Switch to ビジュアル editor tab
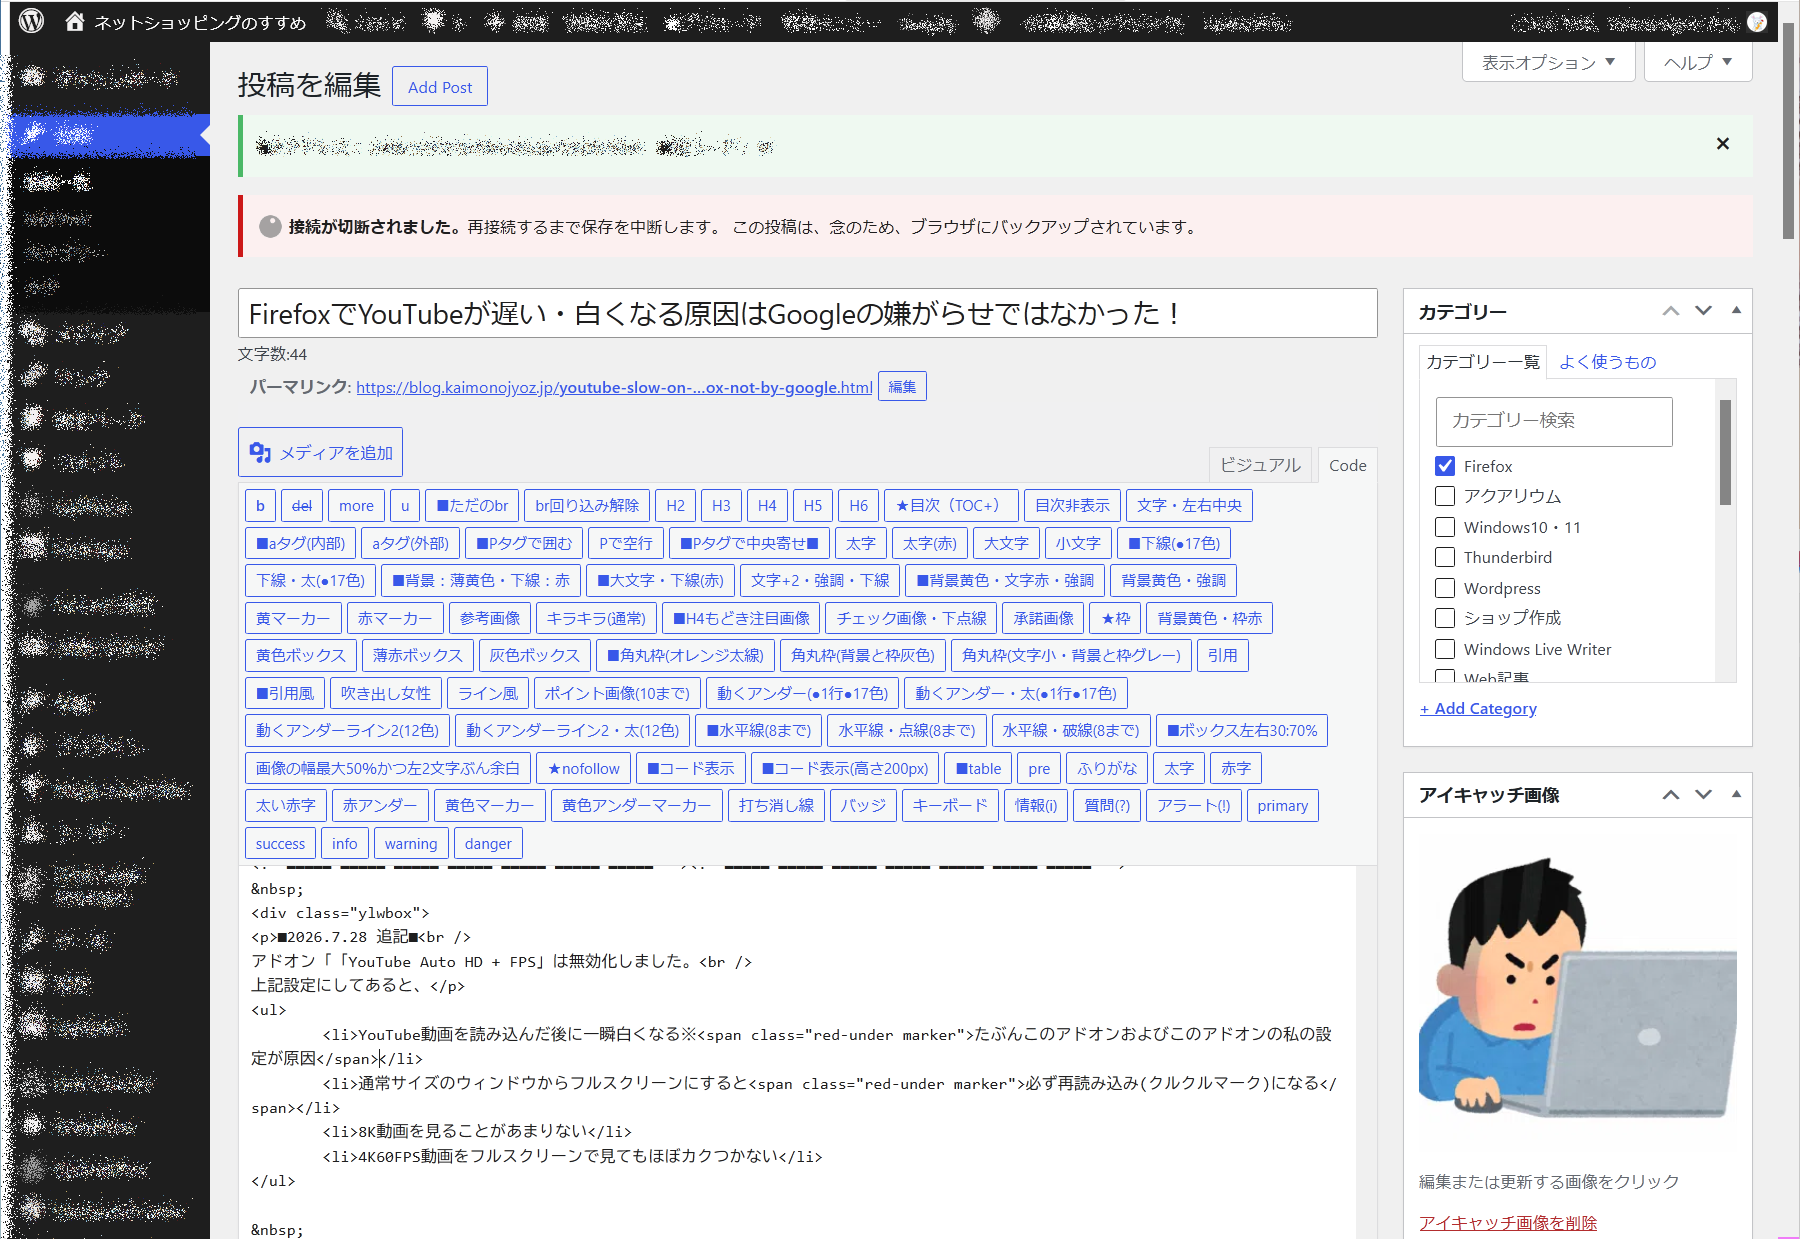 pyautogui.click(x=1260, y=465)
